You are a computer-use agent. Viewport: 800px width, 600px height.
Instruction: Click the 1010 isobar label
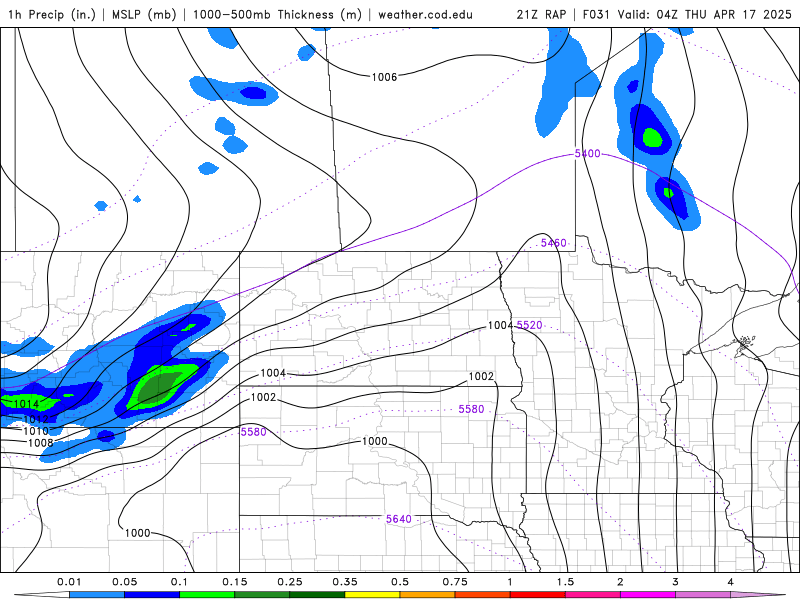[36, 431]
